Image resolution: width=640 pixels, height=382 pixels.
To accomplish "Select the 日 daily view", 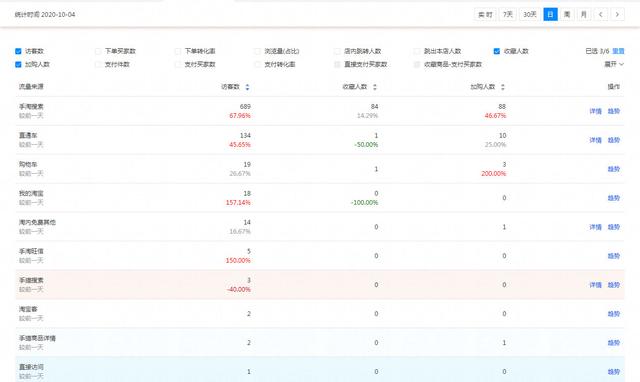I will (550, 15).
